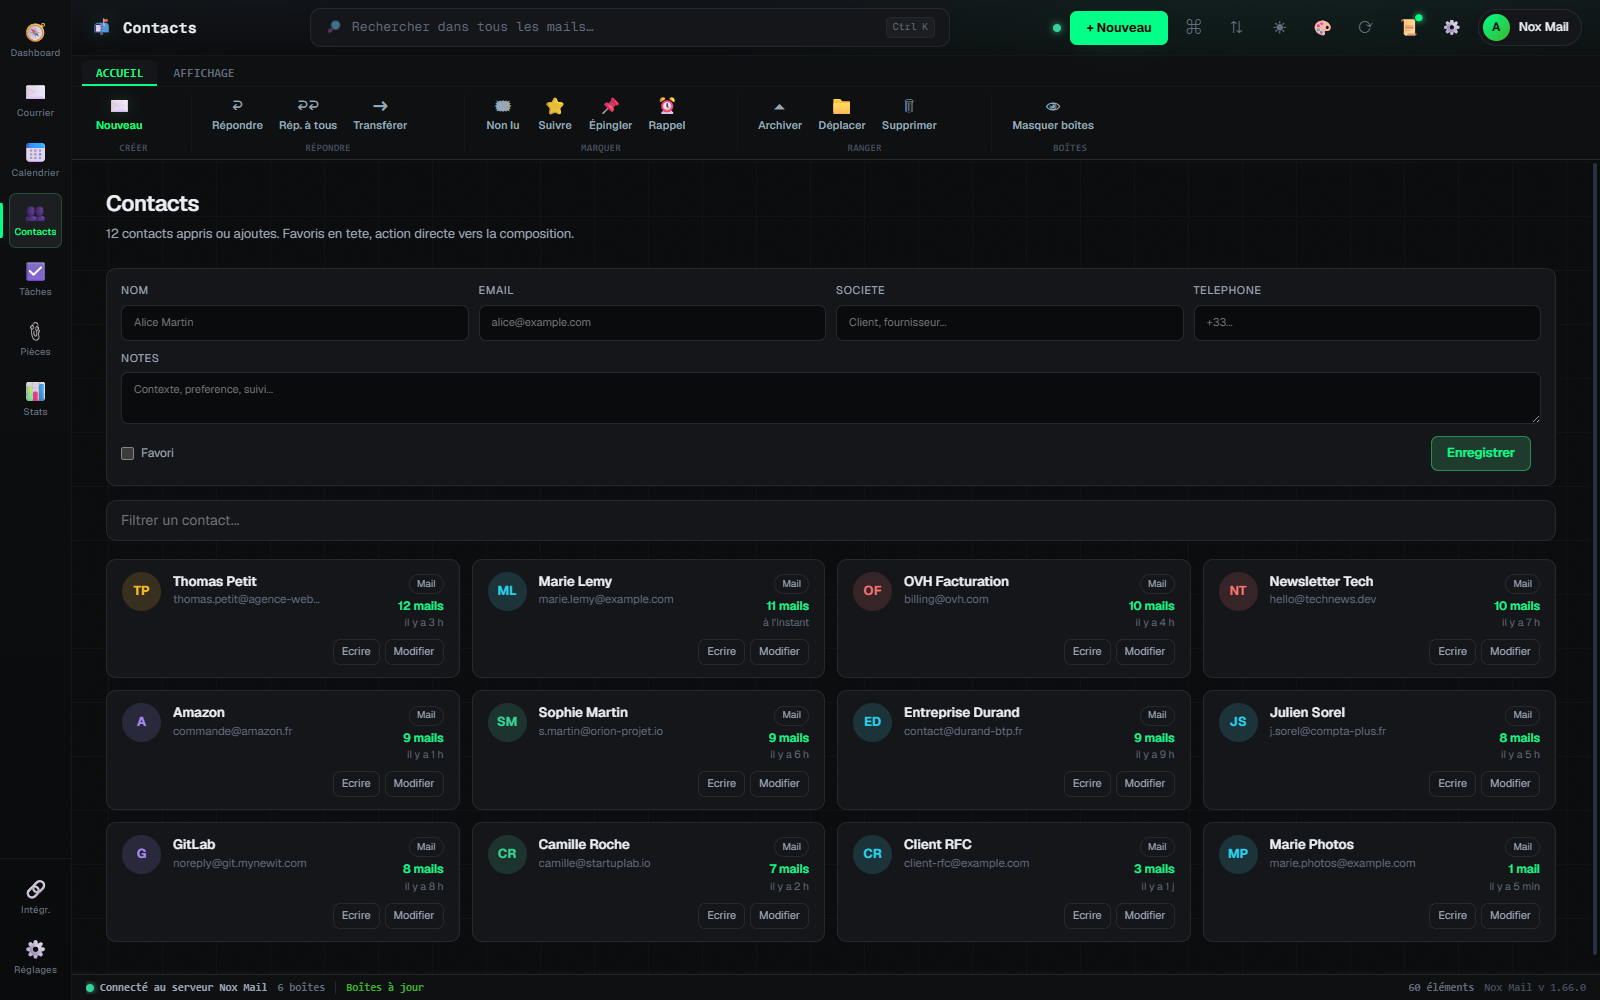1600x1000 pixels.
Task: Click the refresh icon in header
Action: [1365, 28]
